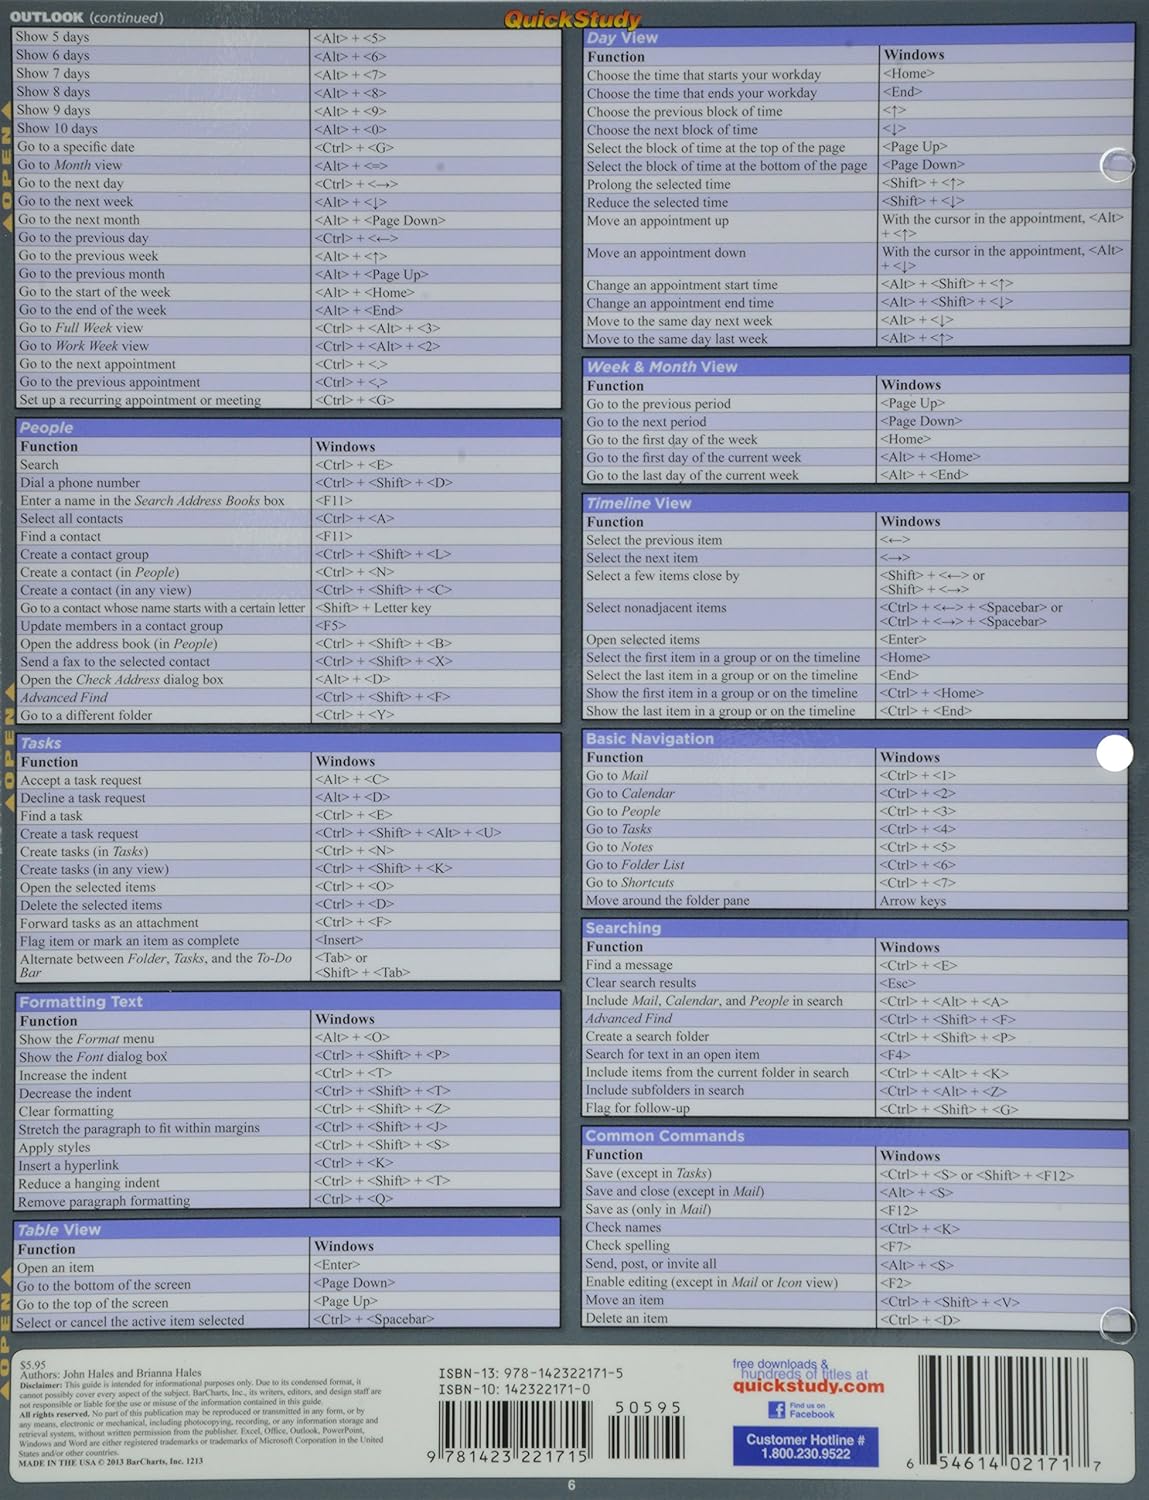Click 'Show the Format menu'
Screen dimensions: 1149x1500
click(x=86, y=1039)
